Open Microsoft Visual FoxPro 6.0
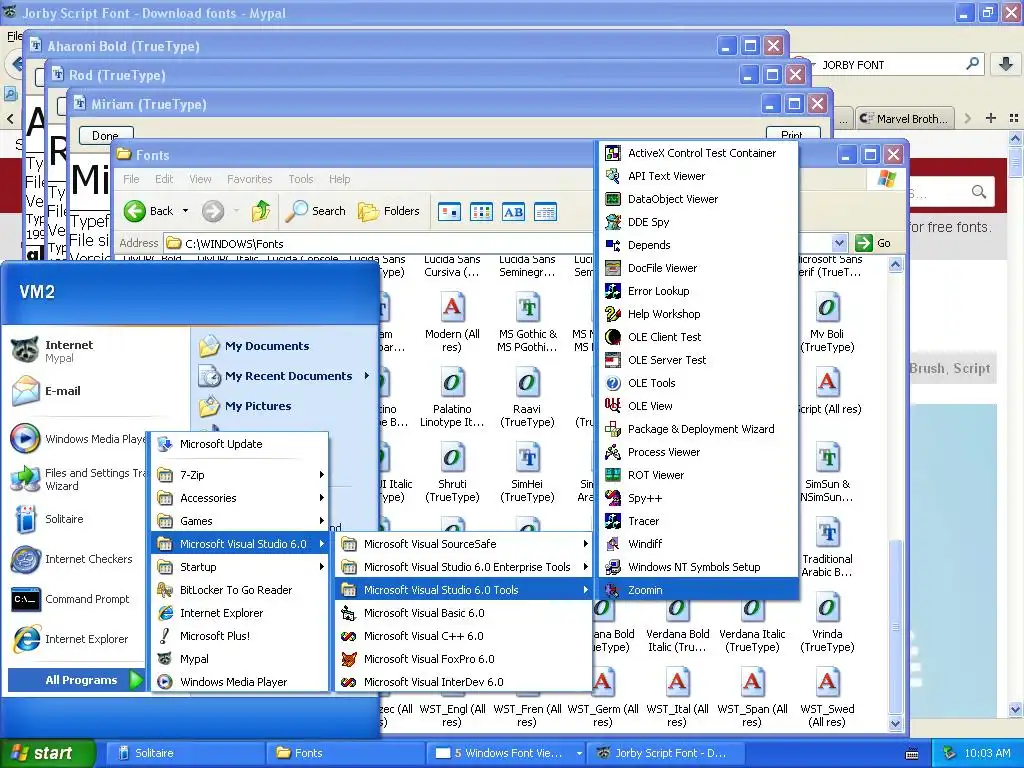The width and height of the screenshot is (1024, 768). [x=463, y=659]
